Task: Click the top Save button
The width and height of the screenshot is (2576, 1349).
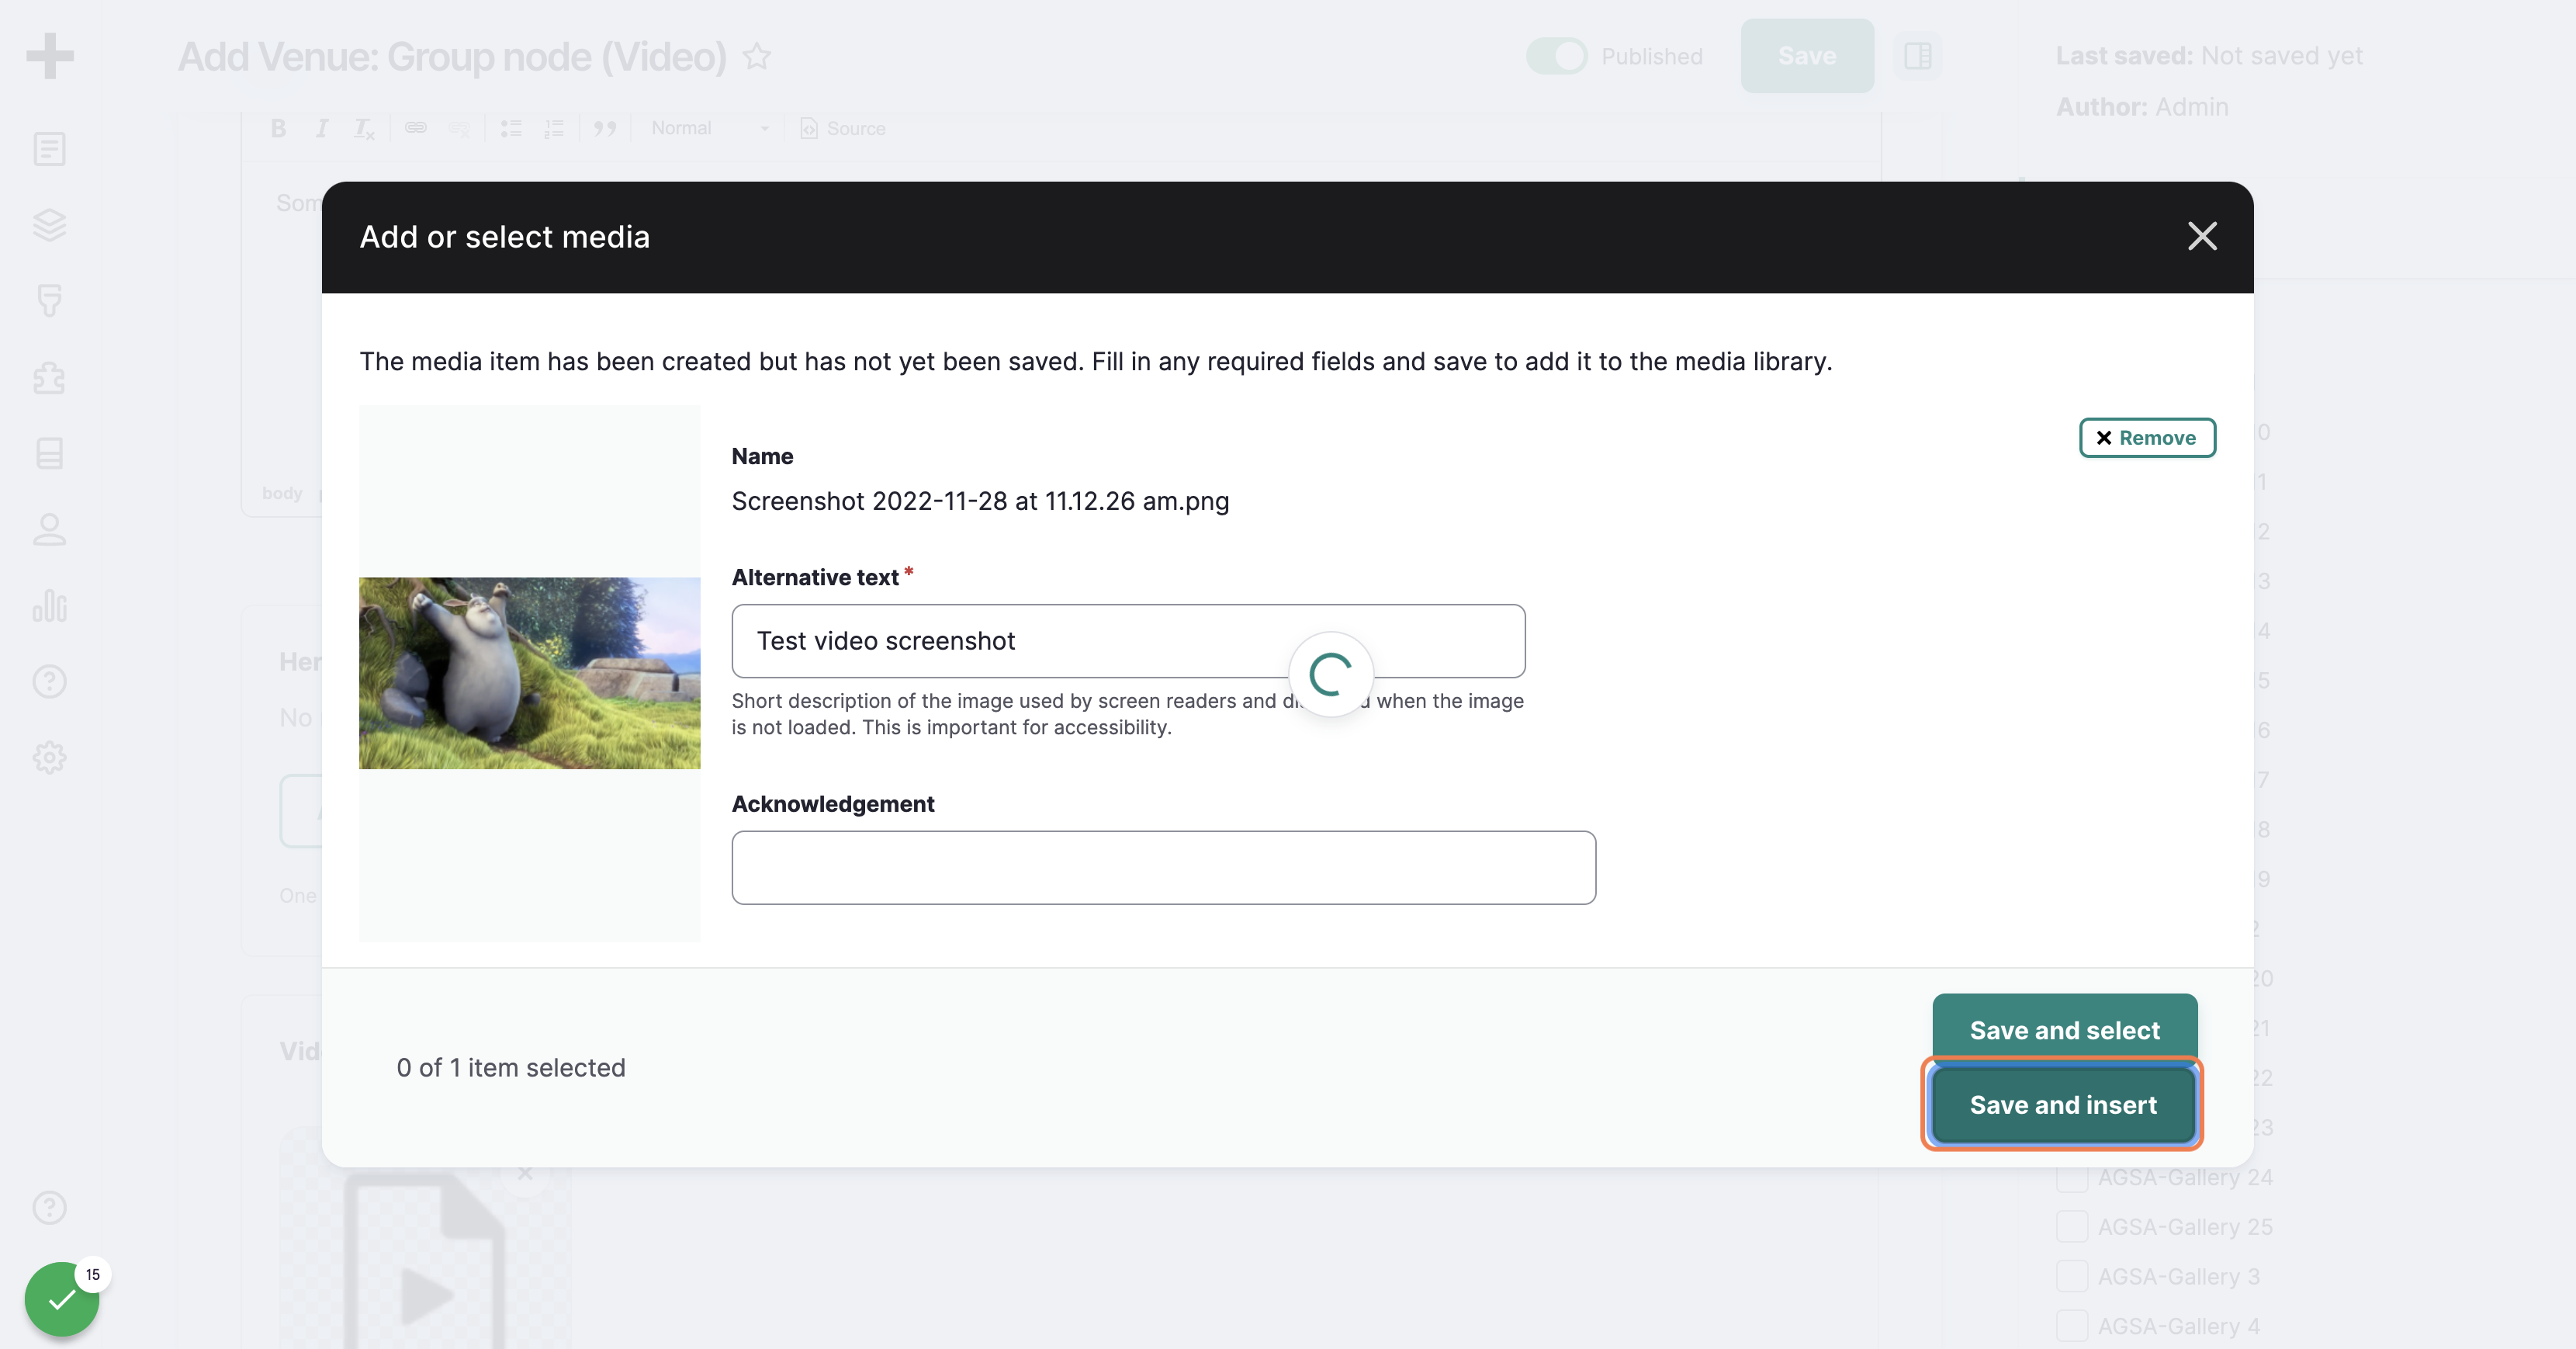Action: tap(1807, 56)
